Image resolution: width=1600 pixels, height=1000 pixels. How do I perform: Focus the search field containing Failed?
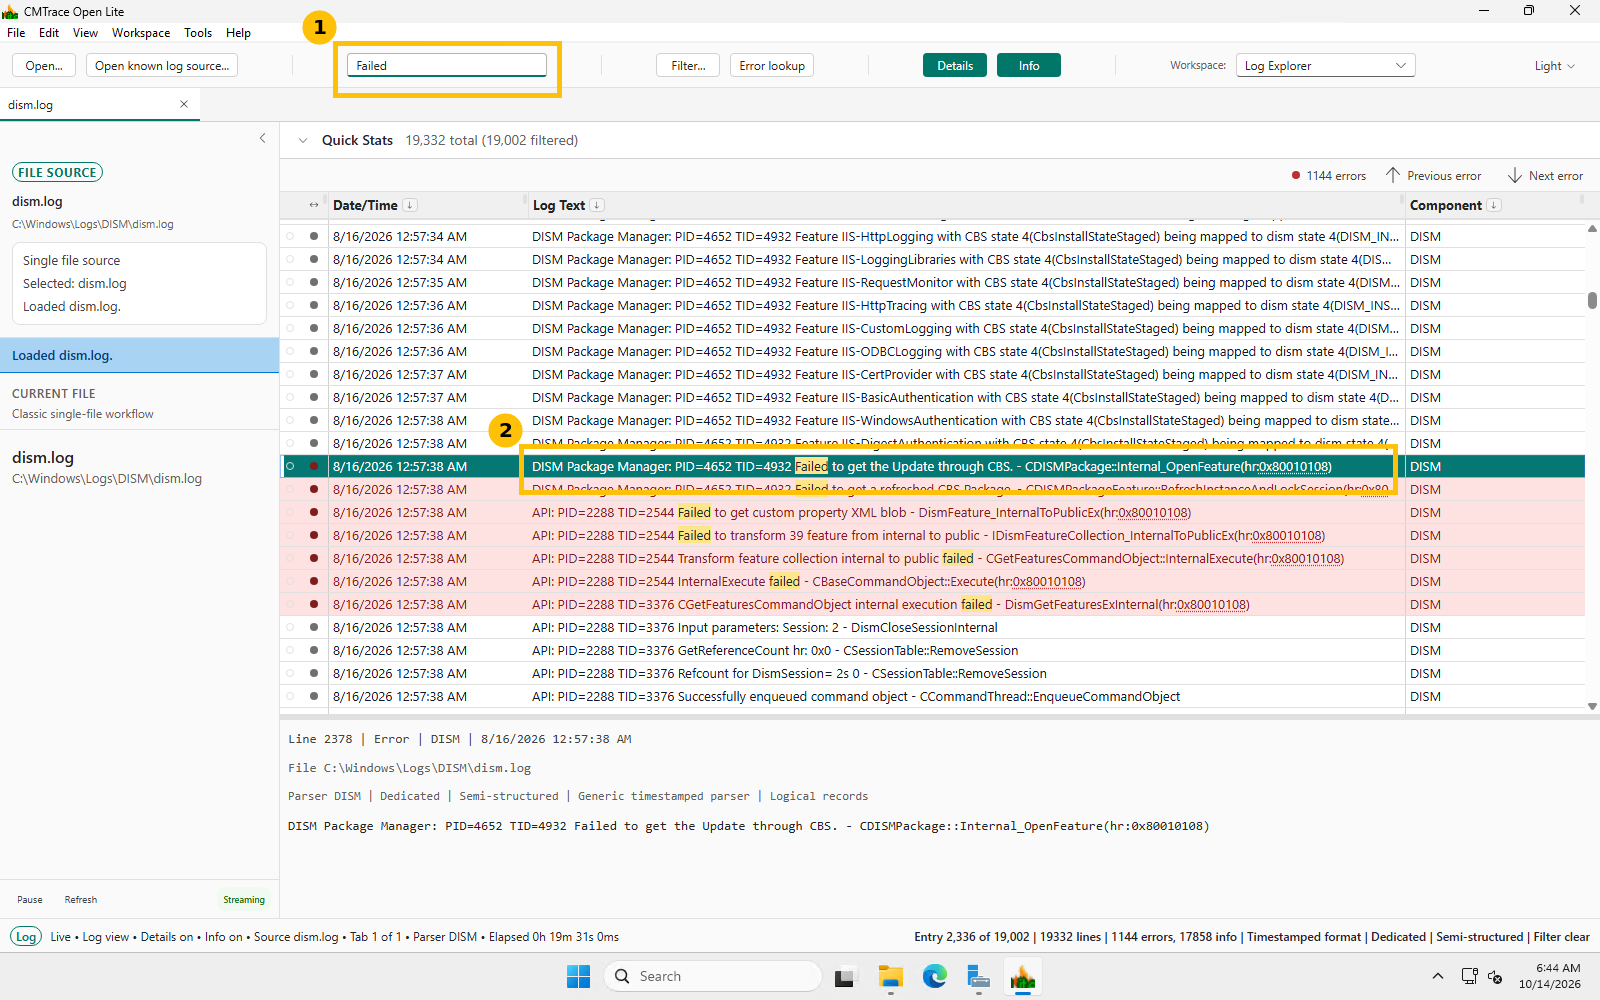tap(447, 66)
